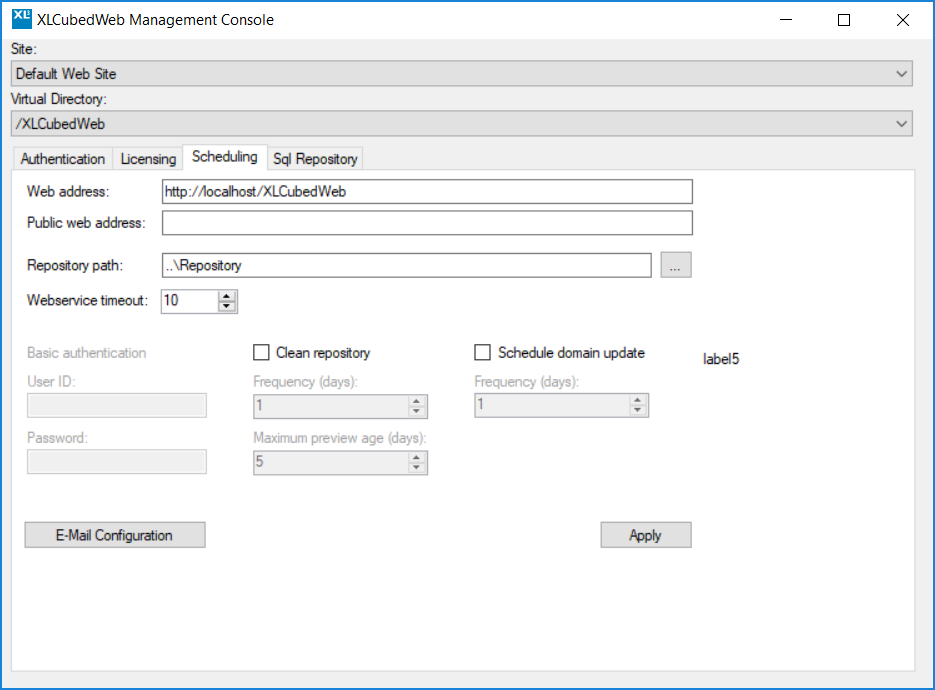The image size is (935, 690).
Task: Click the Repository path field
Action: [407, 265]
